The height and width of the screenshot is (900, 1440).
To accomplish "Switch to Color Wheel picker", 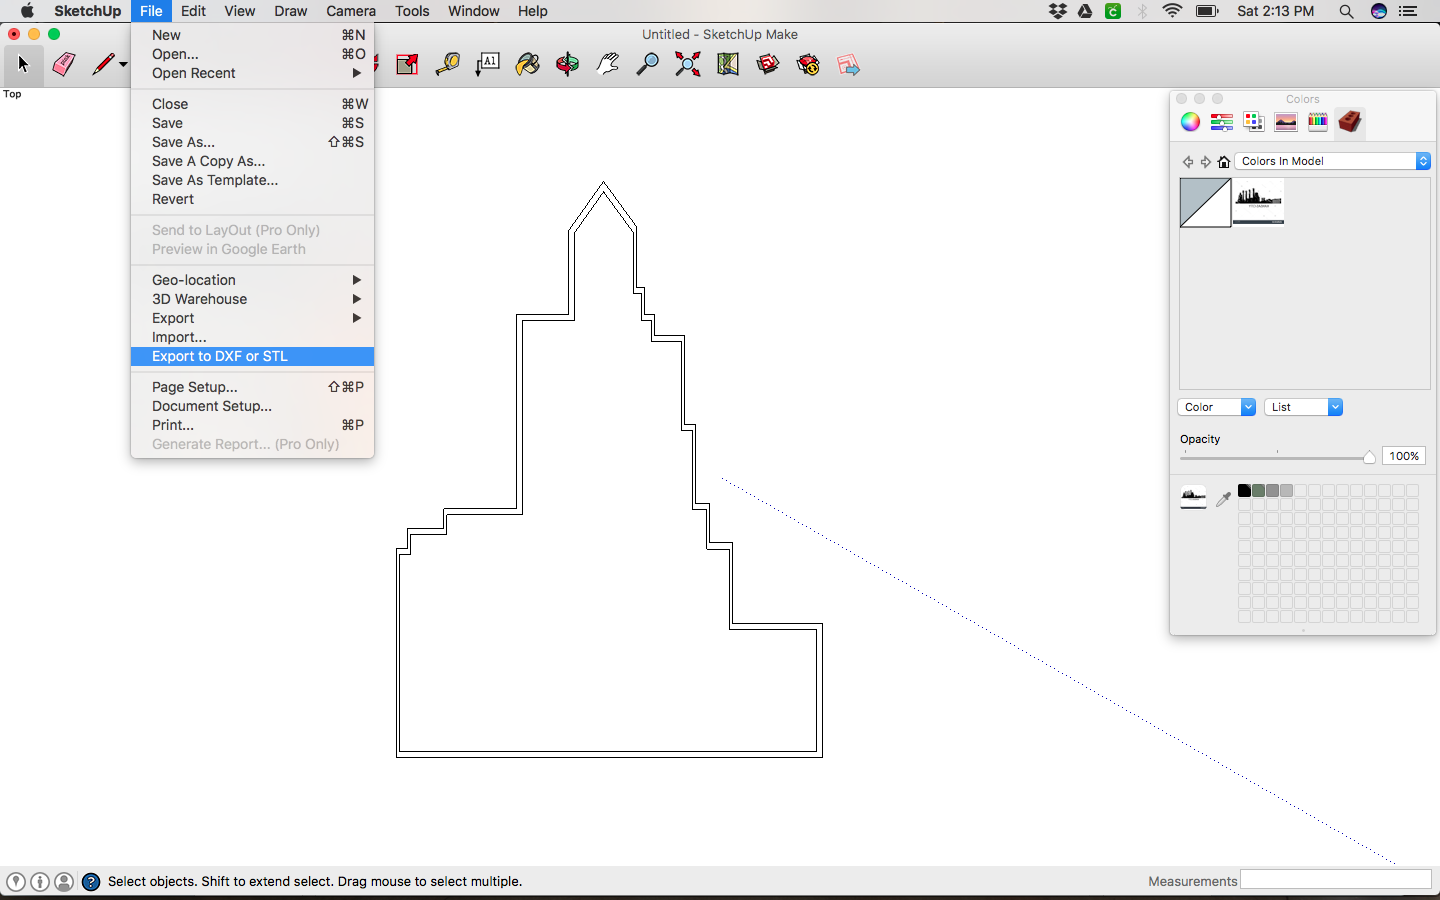I will click(1190, 122).
